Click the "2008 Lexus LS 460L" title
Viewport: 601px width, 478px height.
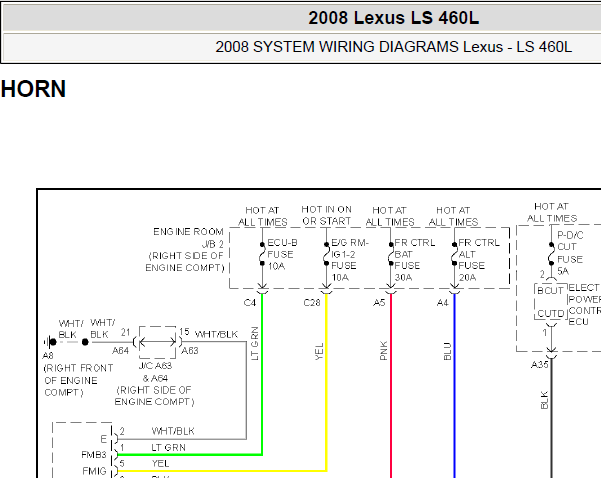click(x=394, y=18)
